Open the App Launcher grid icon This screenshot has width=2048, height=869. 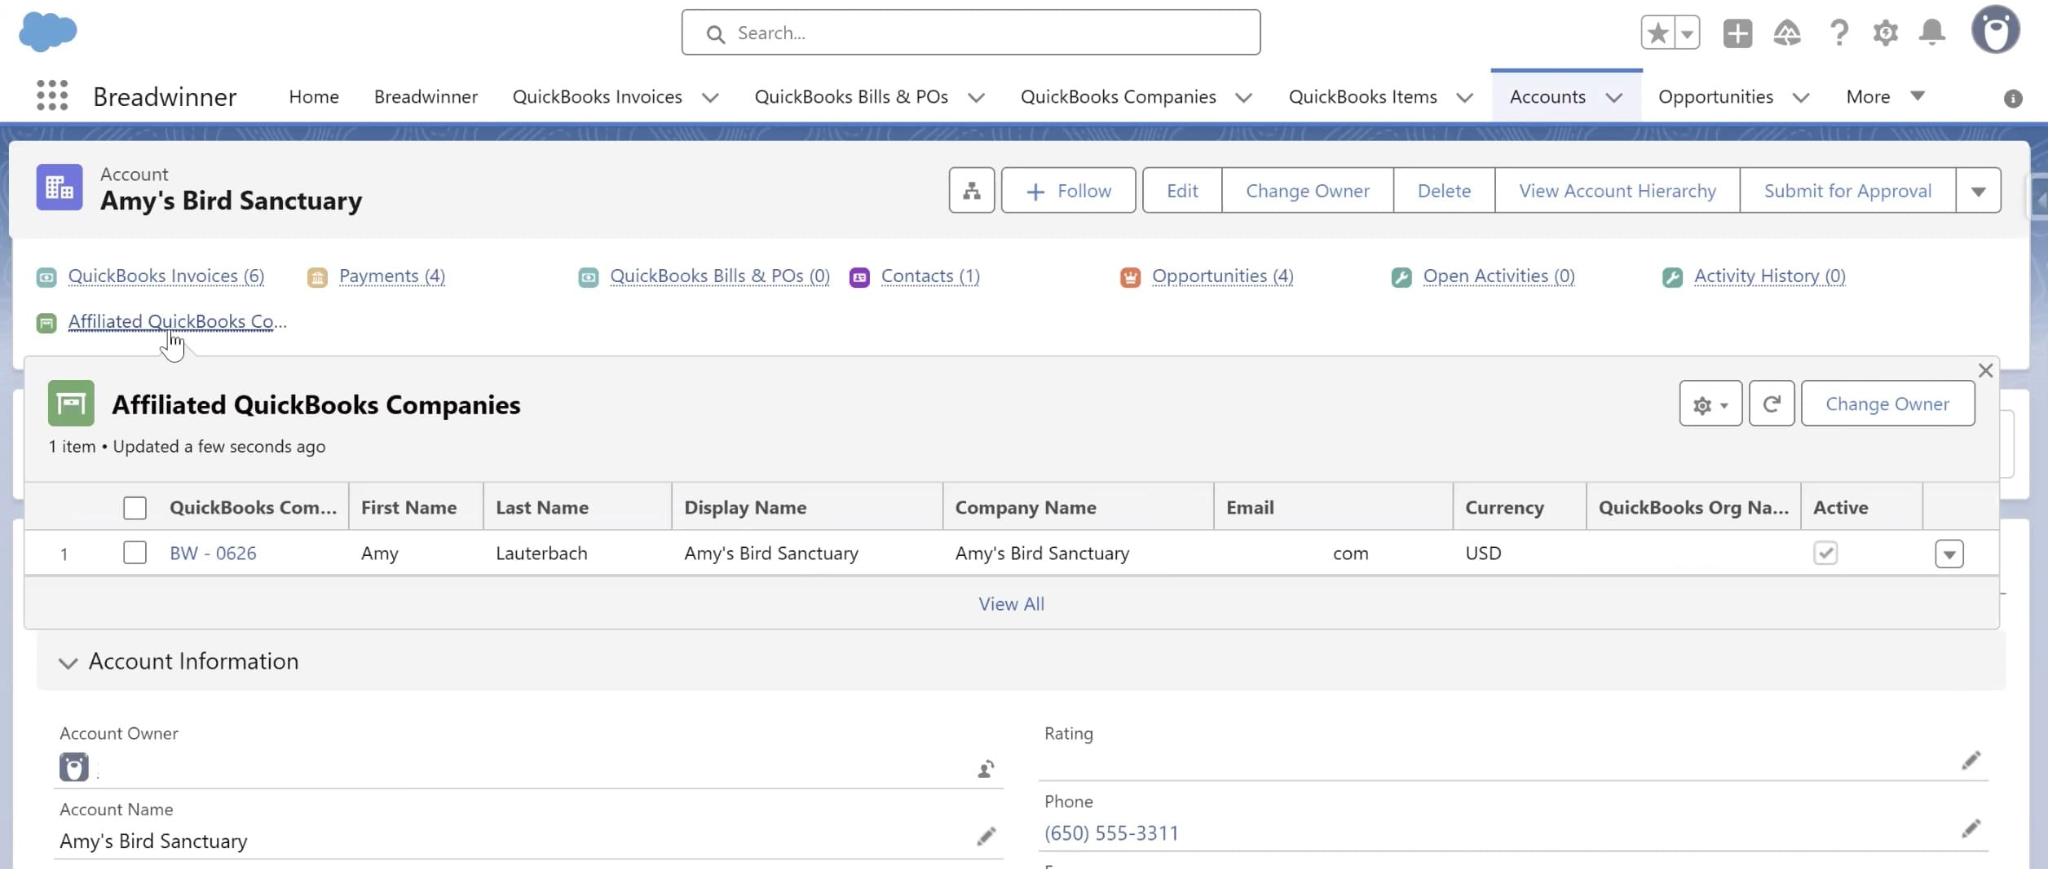click(x=52, y=96)
